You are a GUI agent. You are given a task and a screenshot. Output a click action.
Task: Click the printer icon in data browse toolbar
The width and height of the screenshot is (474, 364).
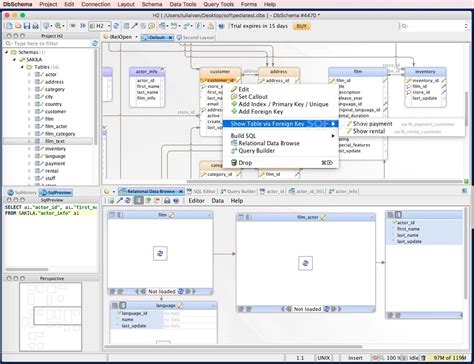167,201
